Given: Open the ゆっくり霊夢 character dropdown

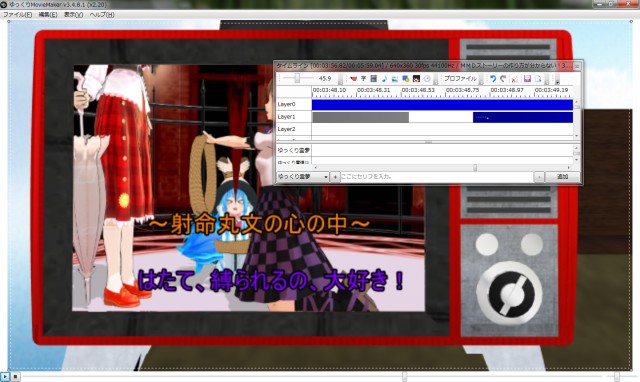Looking at the screenshot, I should click(302, 177).
